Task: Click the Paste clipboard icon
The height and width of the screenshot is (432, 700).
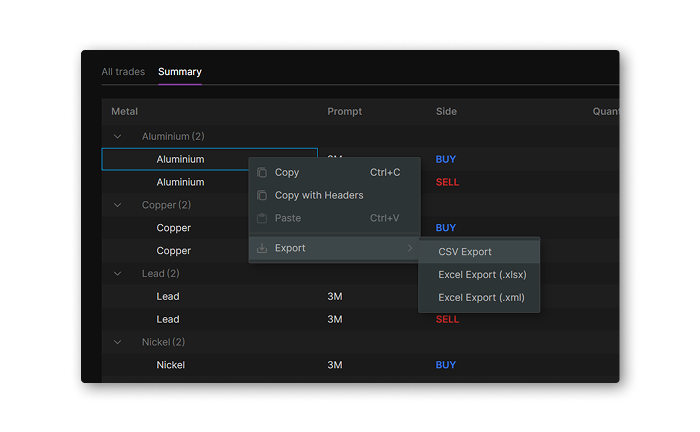Action: tap(262, 218)
